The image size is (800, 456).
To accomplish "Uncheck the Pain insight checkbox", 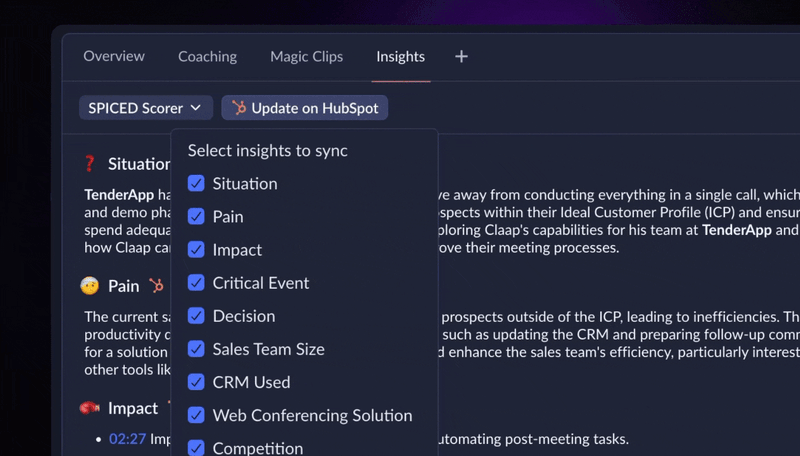I will (196, 216).
